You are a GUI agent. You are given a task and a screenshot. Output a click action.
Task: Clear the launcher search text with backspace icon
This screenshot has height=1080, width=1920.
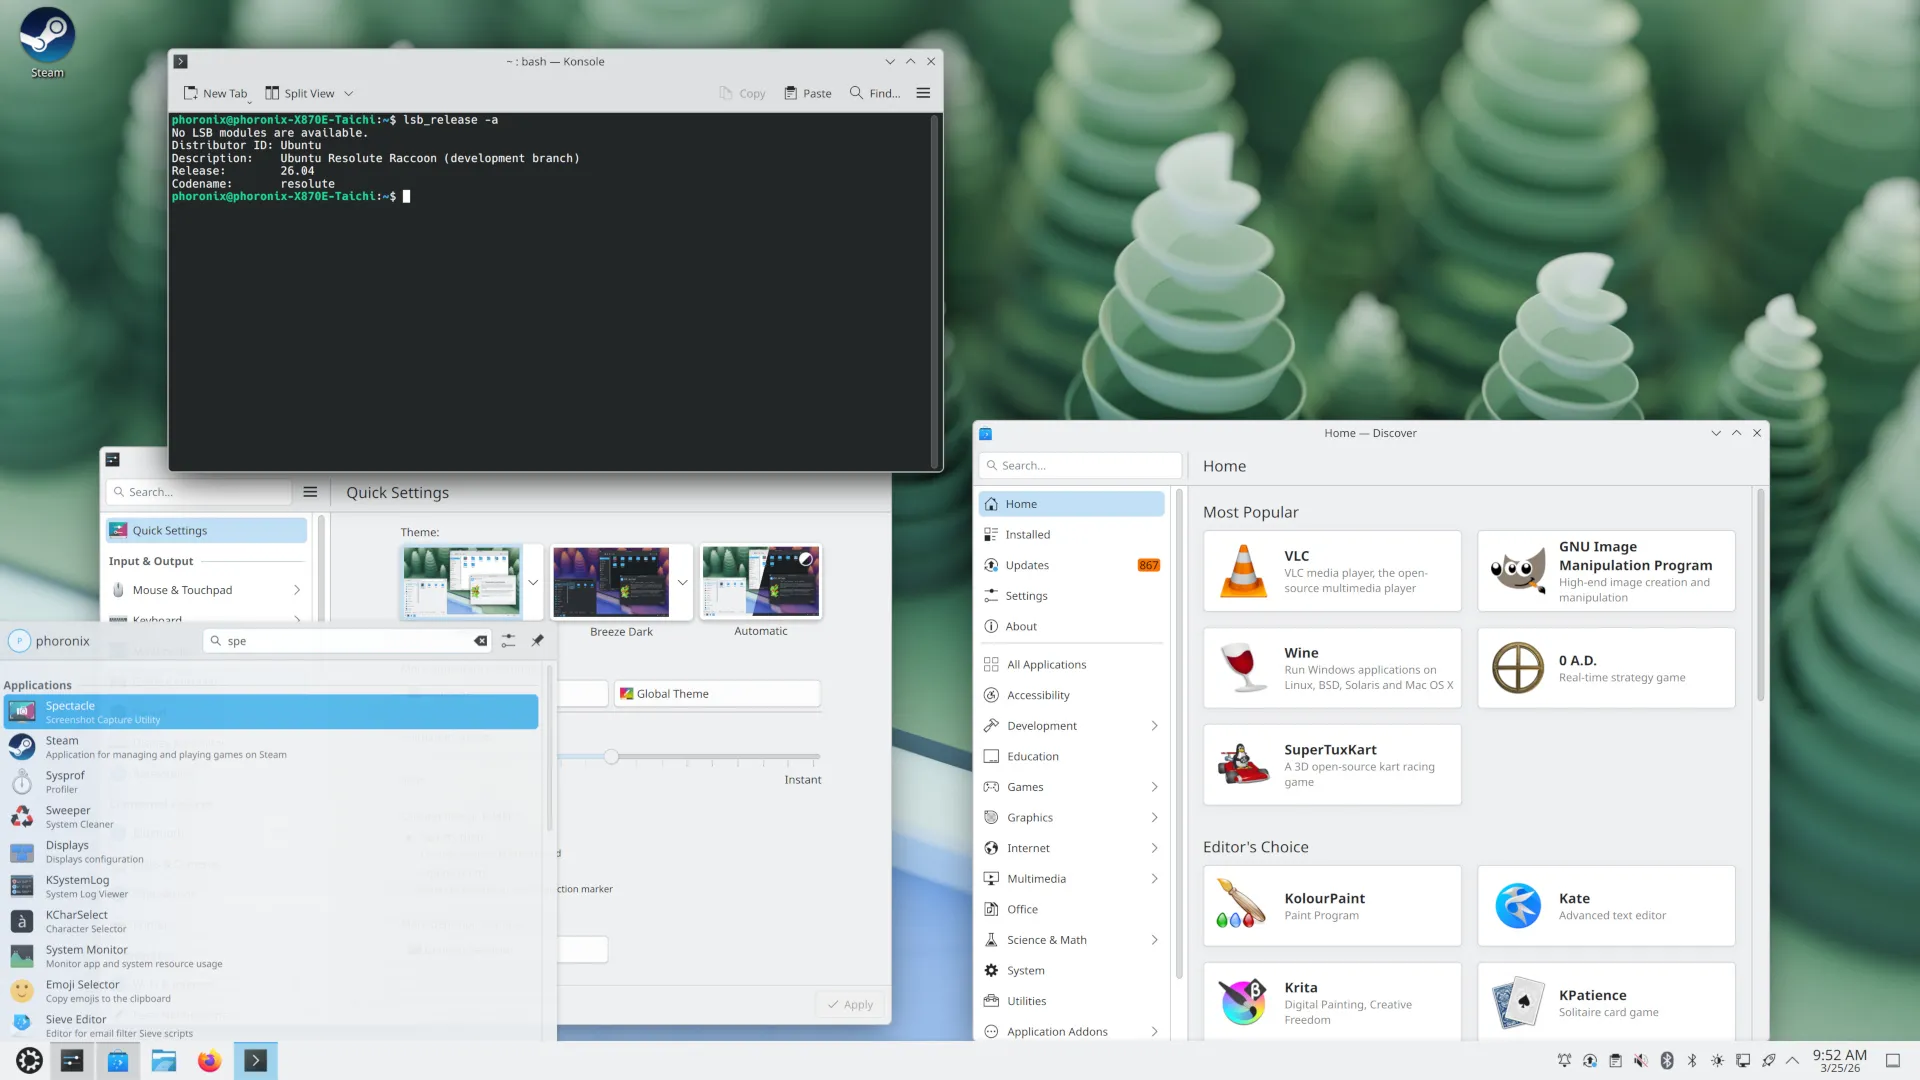click(481, 641)
